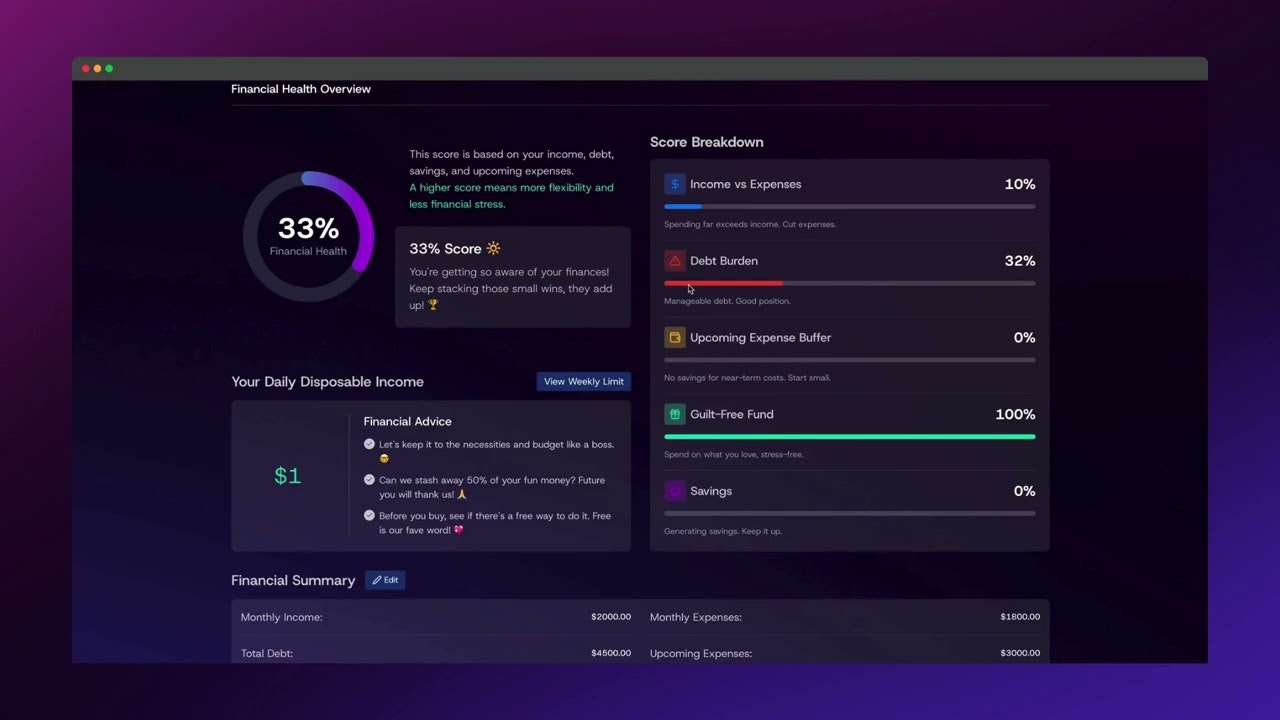Click the $1 daily disposable income value
1280x720 pixels.
click(288, 476)
